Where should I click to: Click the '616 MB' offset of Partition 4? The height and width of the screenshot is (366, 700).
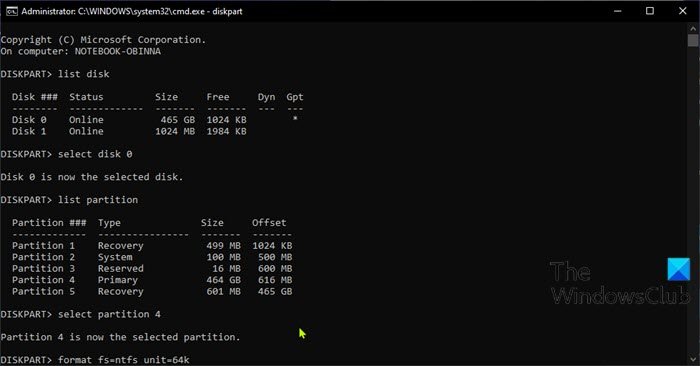[275, 280]
